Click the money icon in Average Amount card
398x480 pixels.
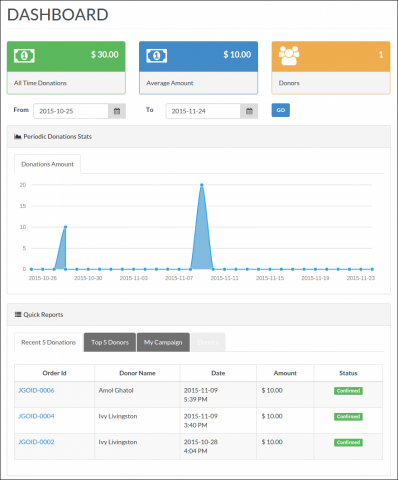coord(156,56)
